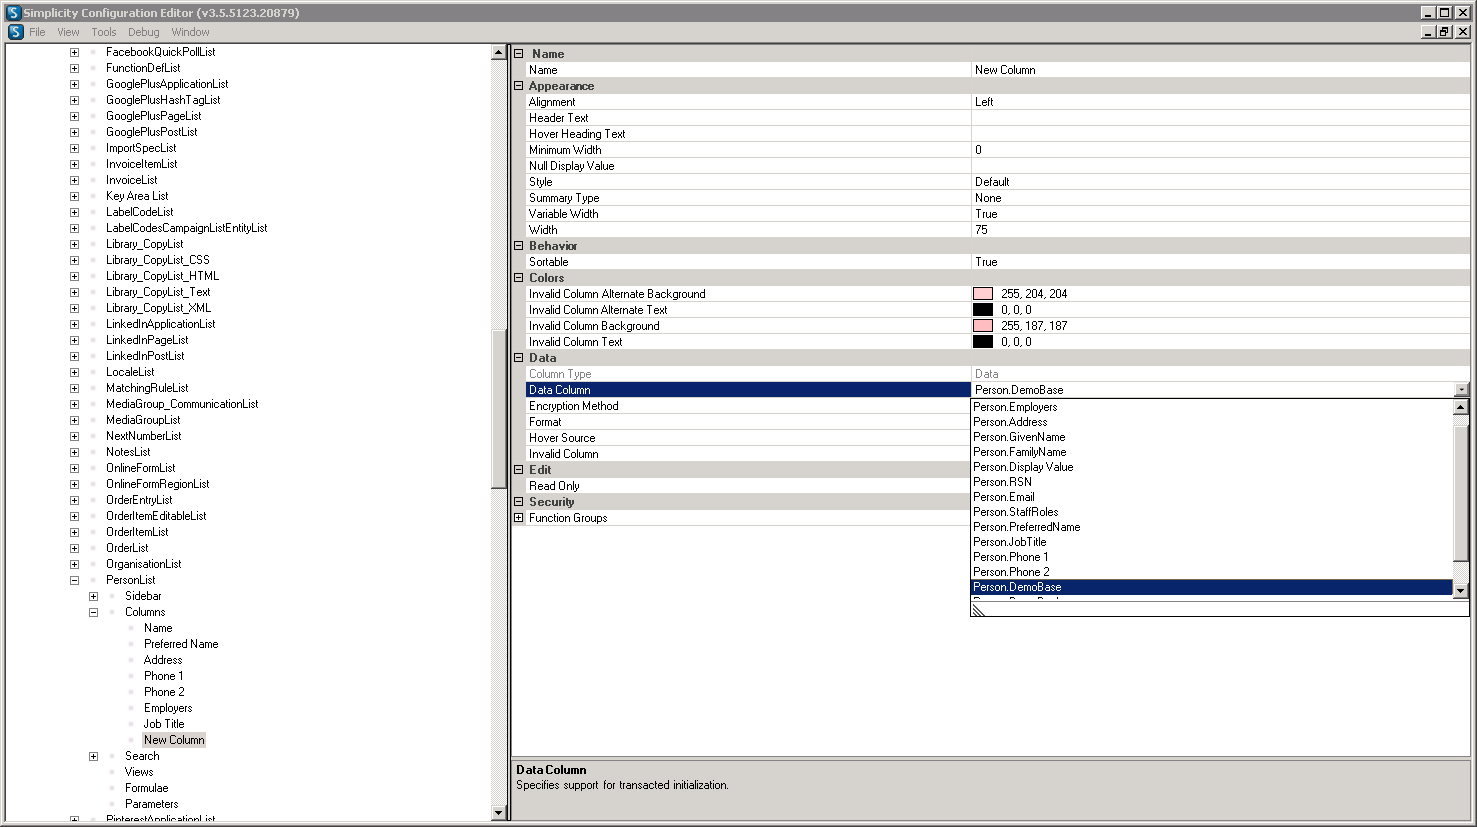
Task: Click tree panel scroll-down arrow
Action: point(499,813)
